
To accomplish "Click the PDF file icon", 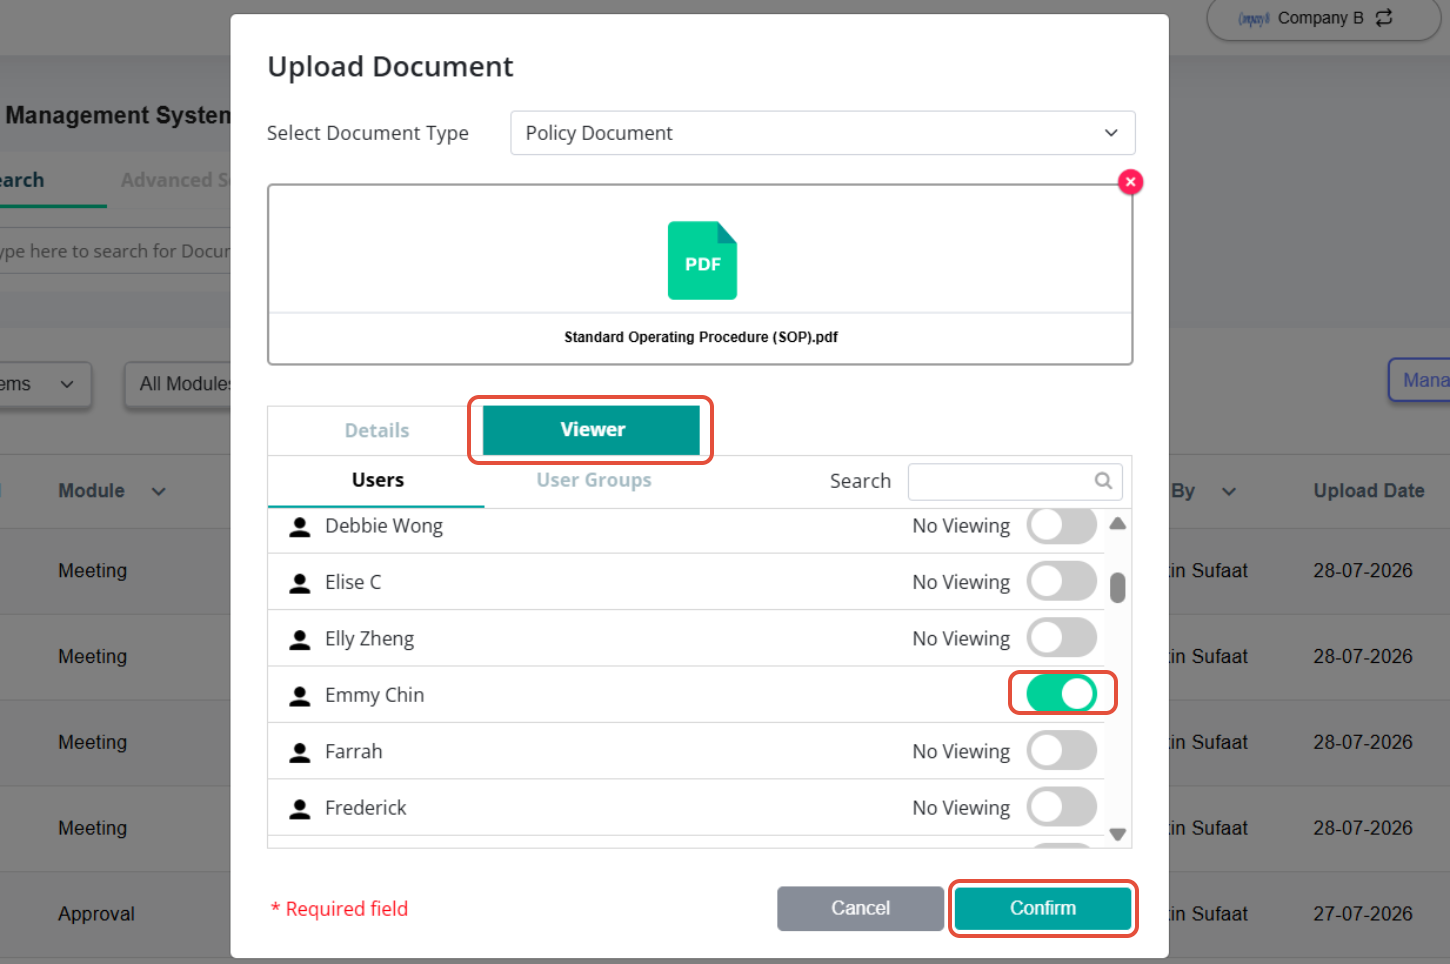I will click(x=702, y=260).
